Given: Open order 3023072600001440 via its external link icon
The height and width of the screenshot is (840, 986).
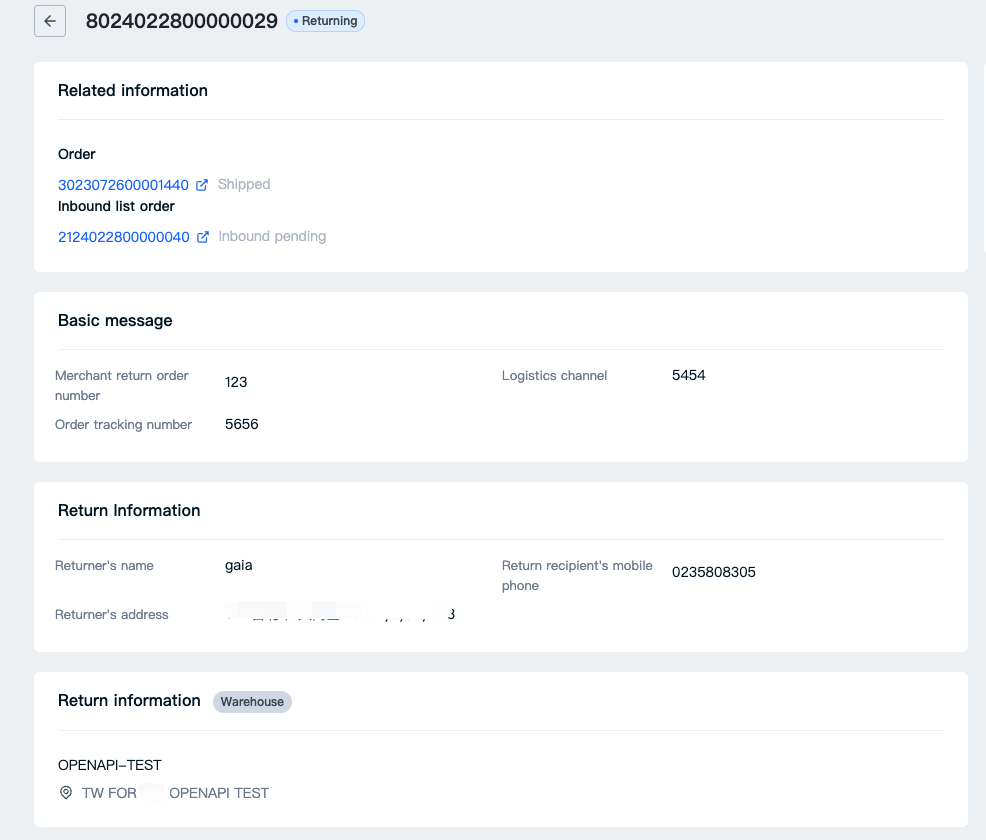Looking at the screenshot, I should point(203,184).
